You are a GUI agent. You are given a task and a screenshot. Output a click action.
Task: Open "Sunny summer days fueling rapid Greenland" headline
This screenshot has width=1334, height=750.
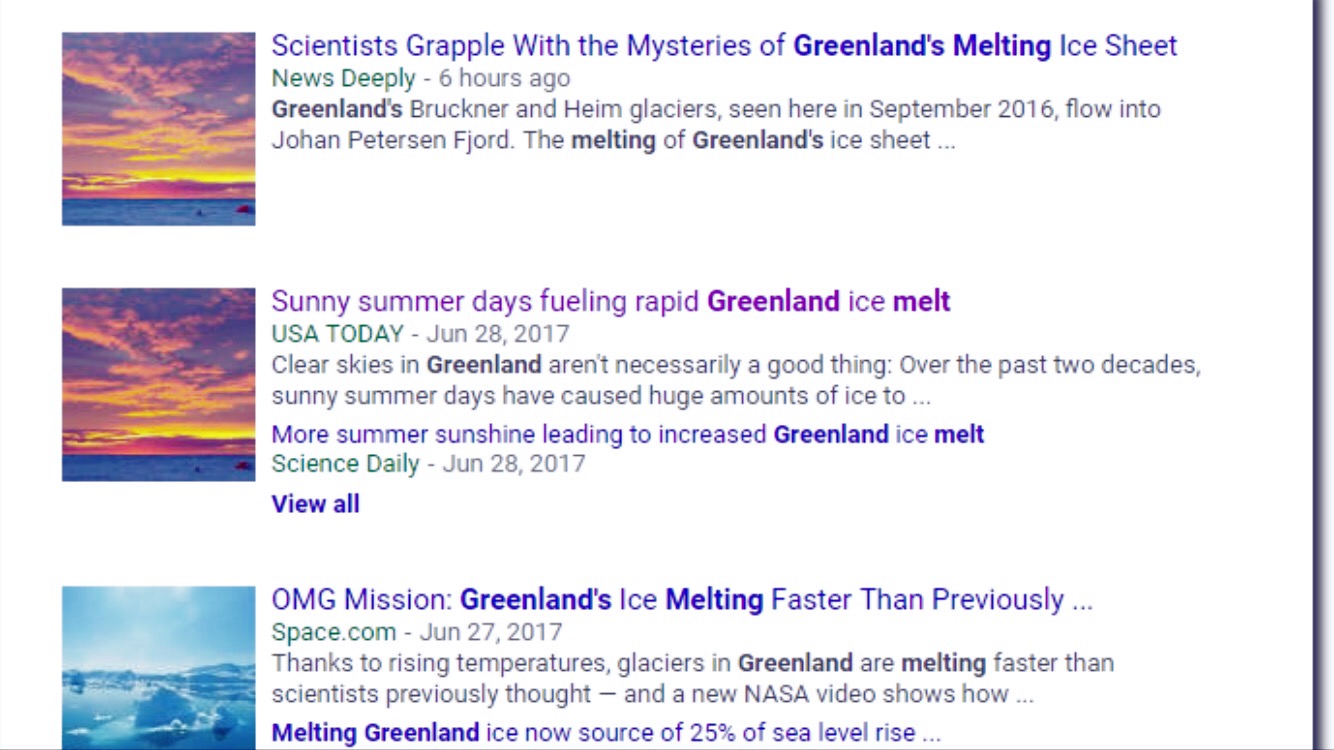[x=610, y=302]
